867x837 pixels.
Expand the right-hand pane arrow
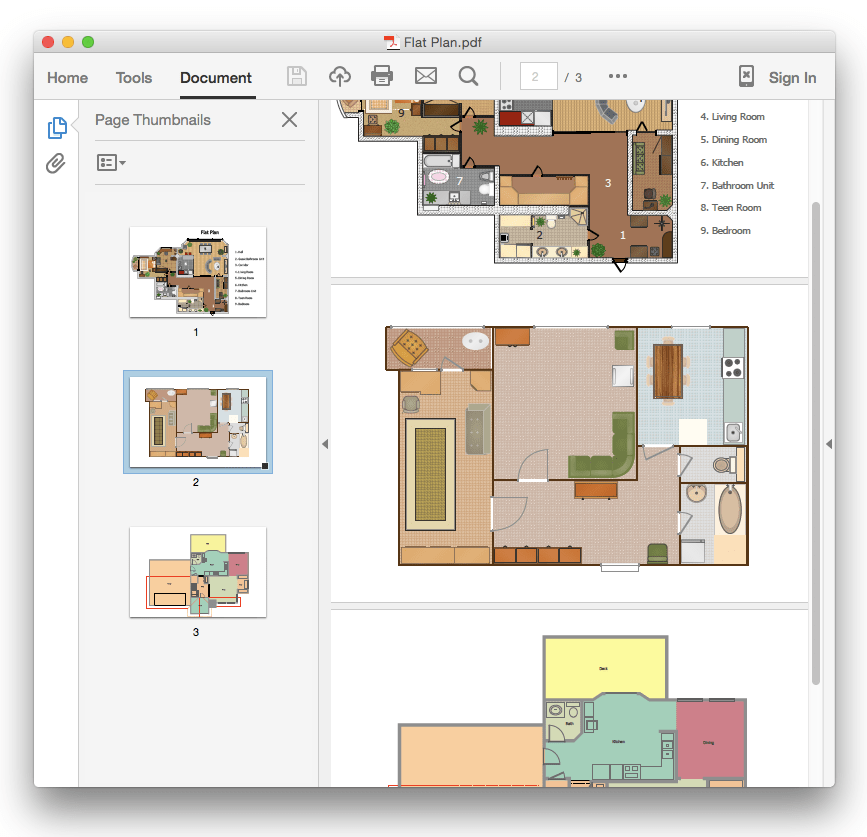[x=827, y=443]
